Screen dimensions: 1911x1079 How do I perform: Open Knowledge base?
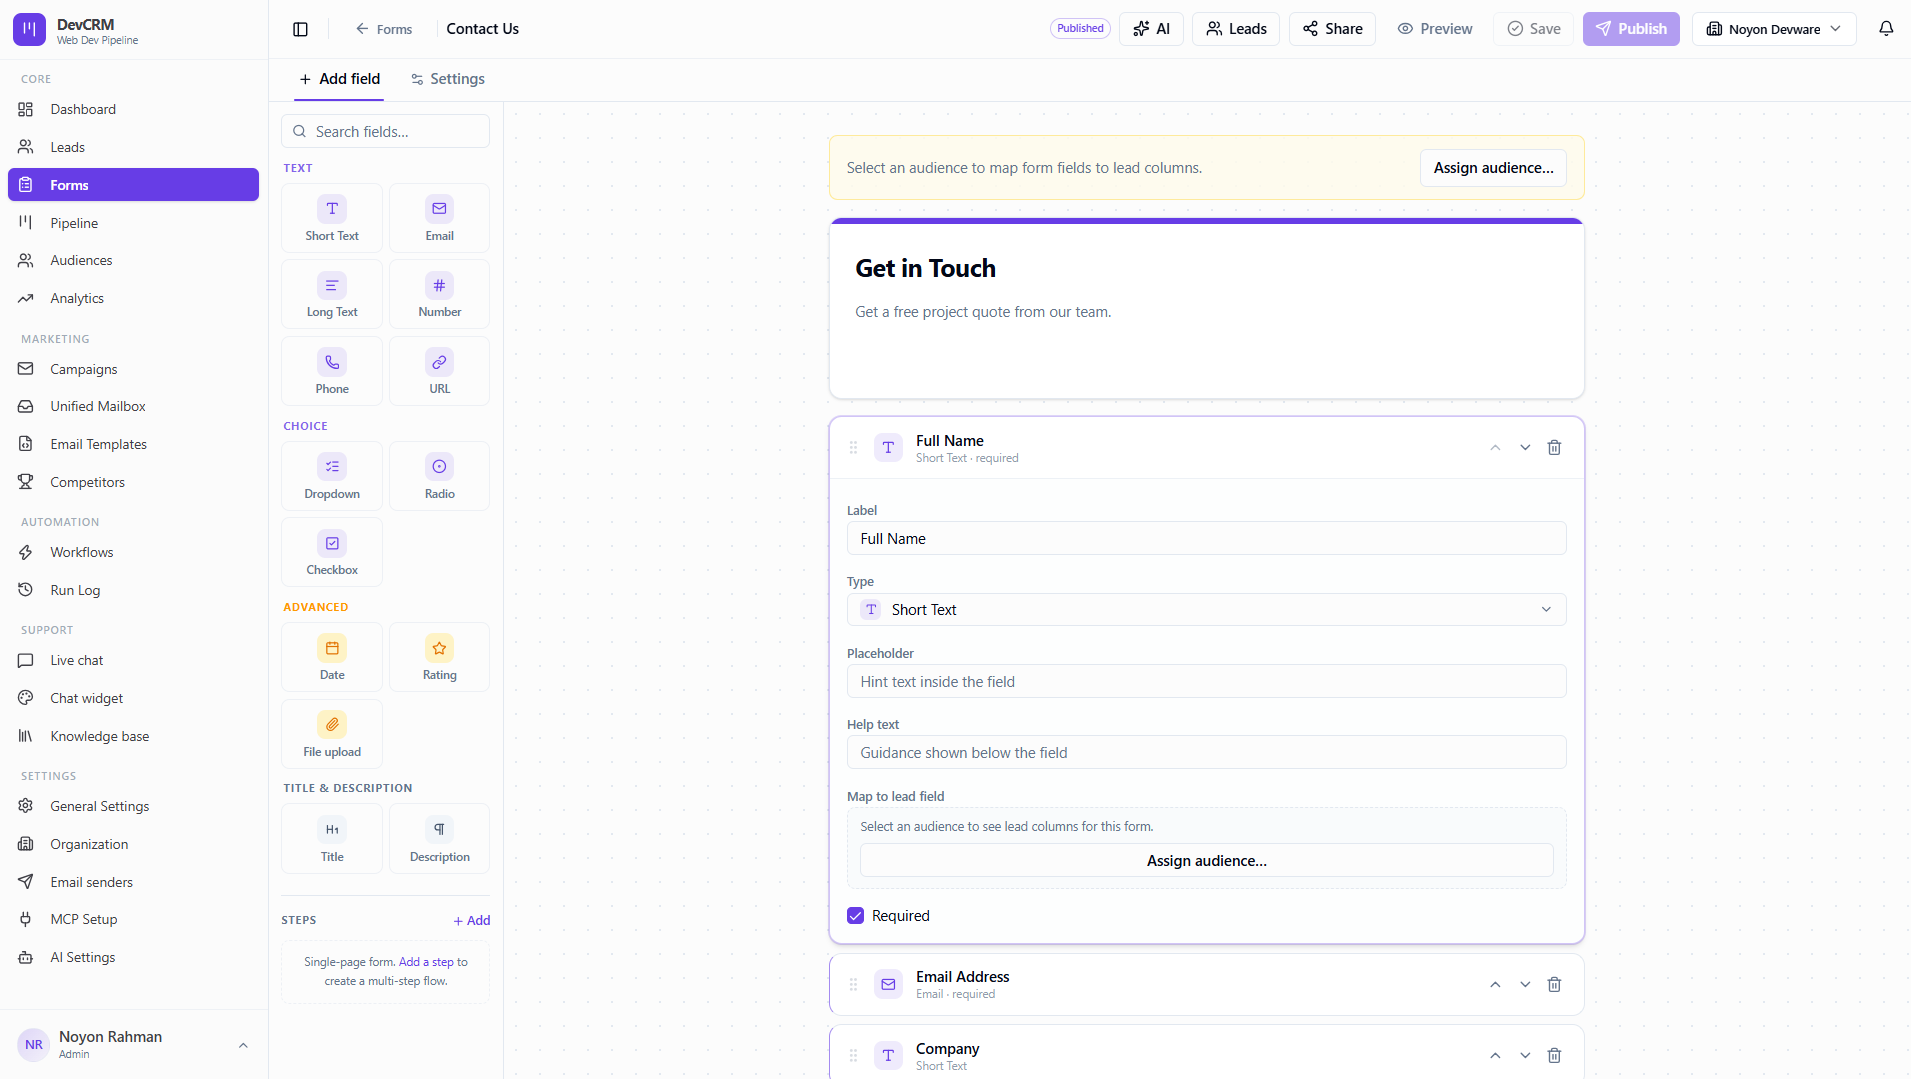point(133,736)
